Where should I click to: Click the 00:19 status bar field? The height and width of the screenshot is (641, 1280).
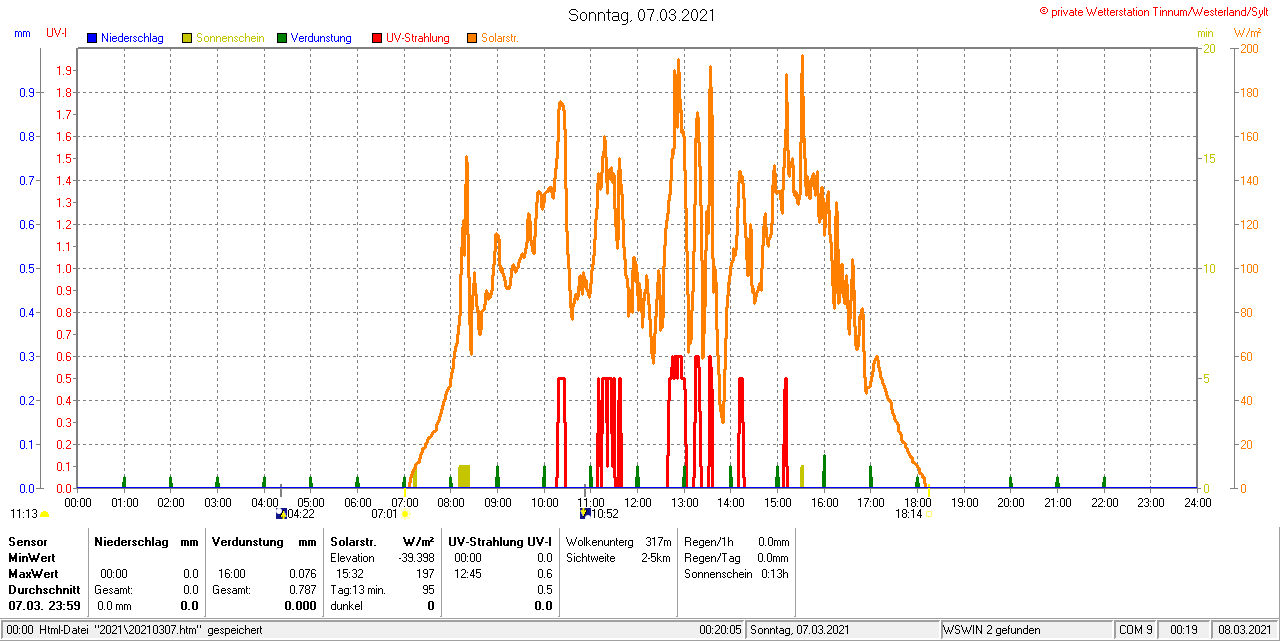pos(1184,631)
